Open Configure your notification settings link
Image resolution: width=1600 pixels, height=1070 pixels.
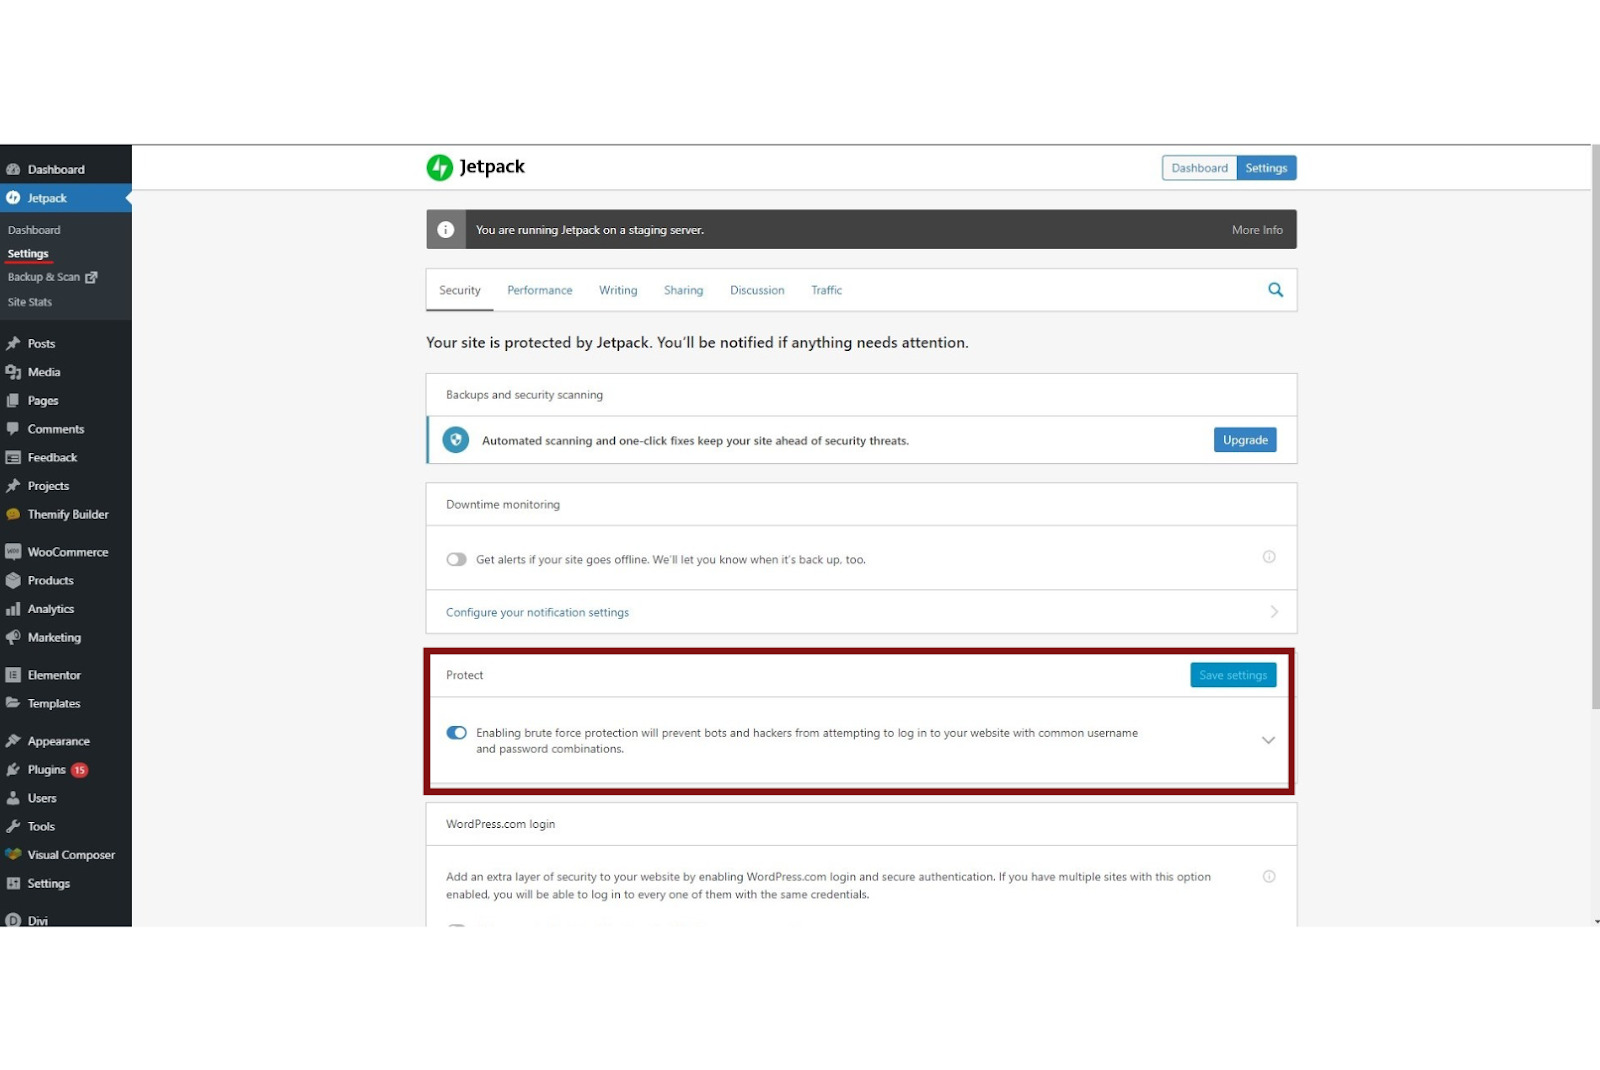click(537, 613)
